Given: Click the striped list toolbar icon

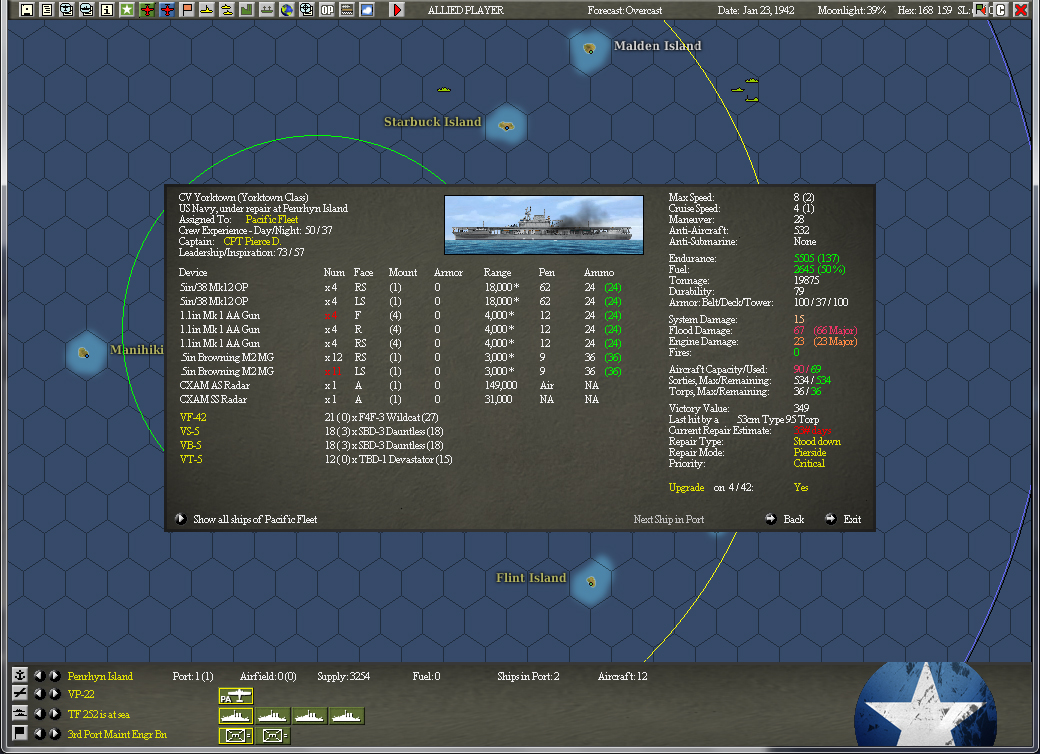Looking at the screenshot, I should (x=347, y=10).
